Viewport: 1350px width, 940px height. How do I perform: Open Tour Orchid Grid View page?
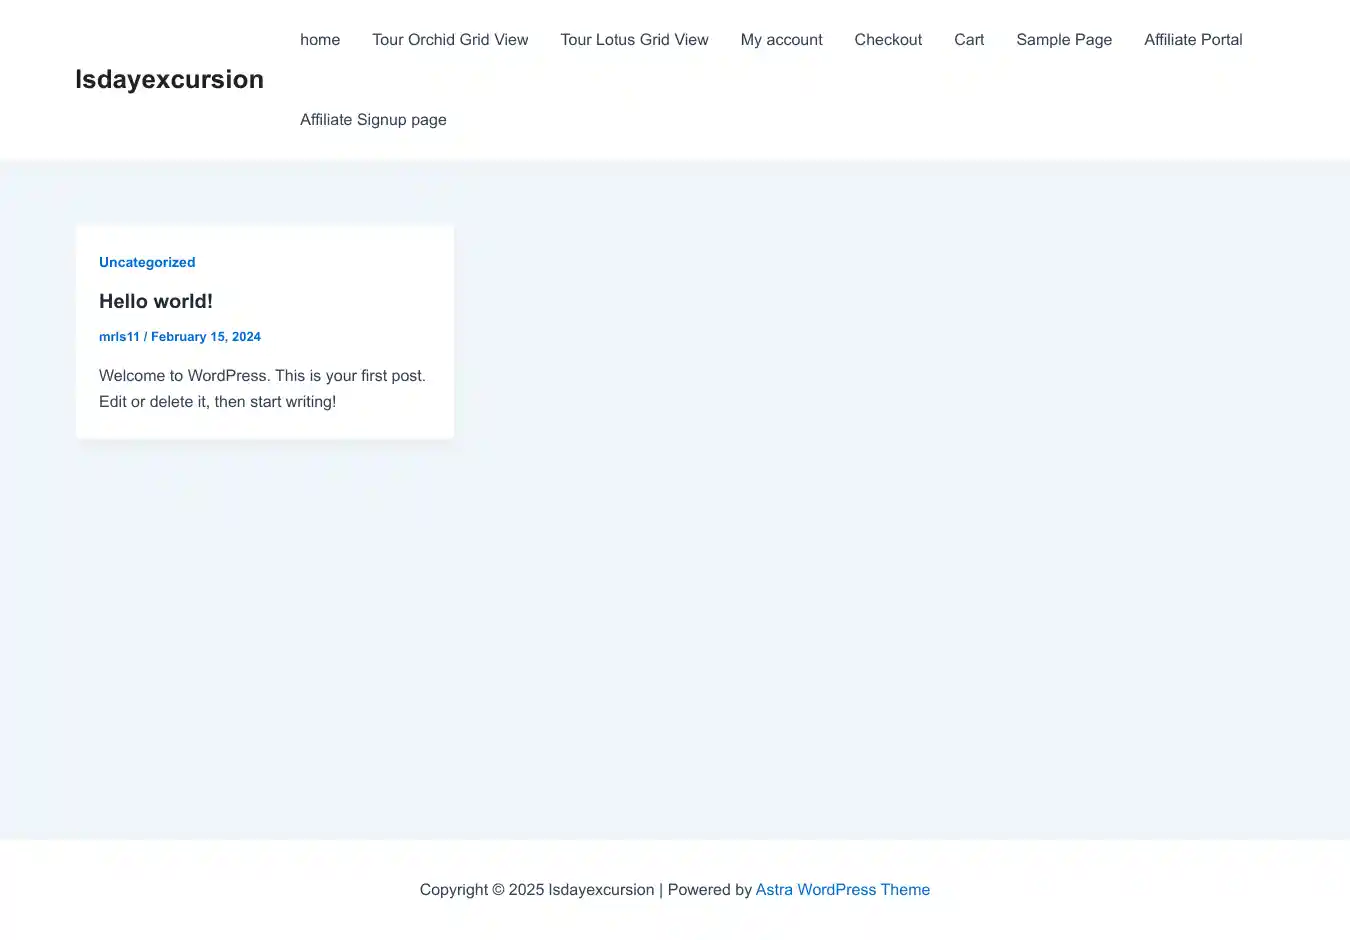[x=450, y=40]
